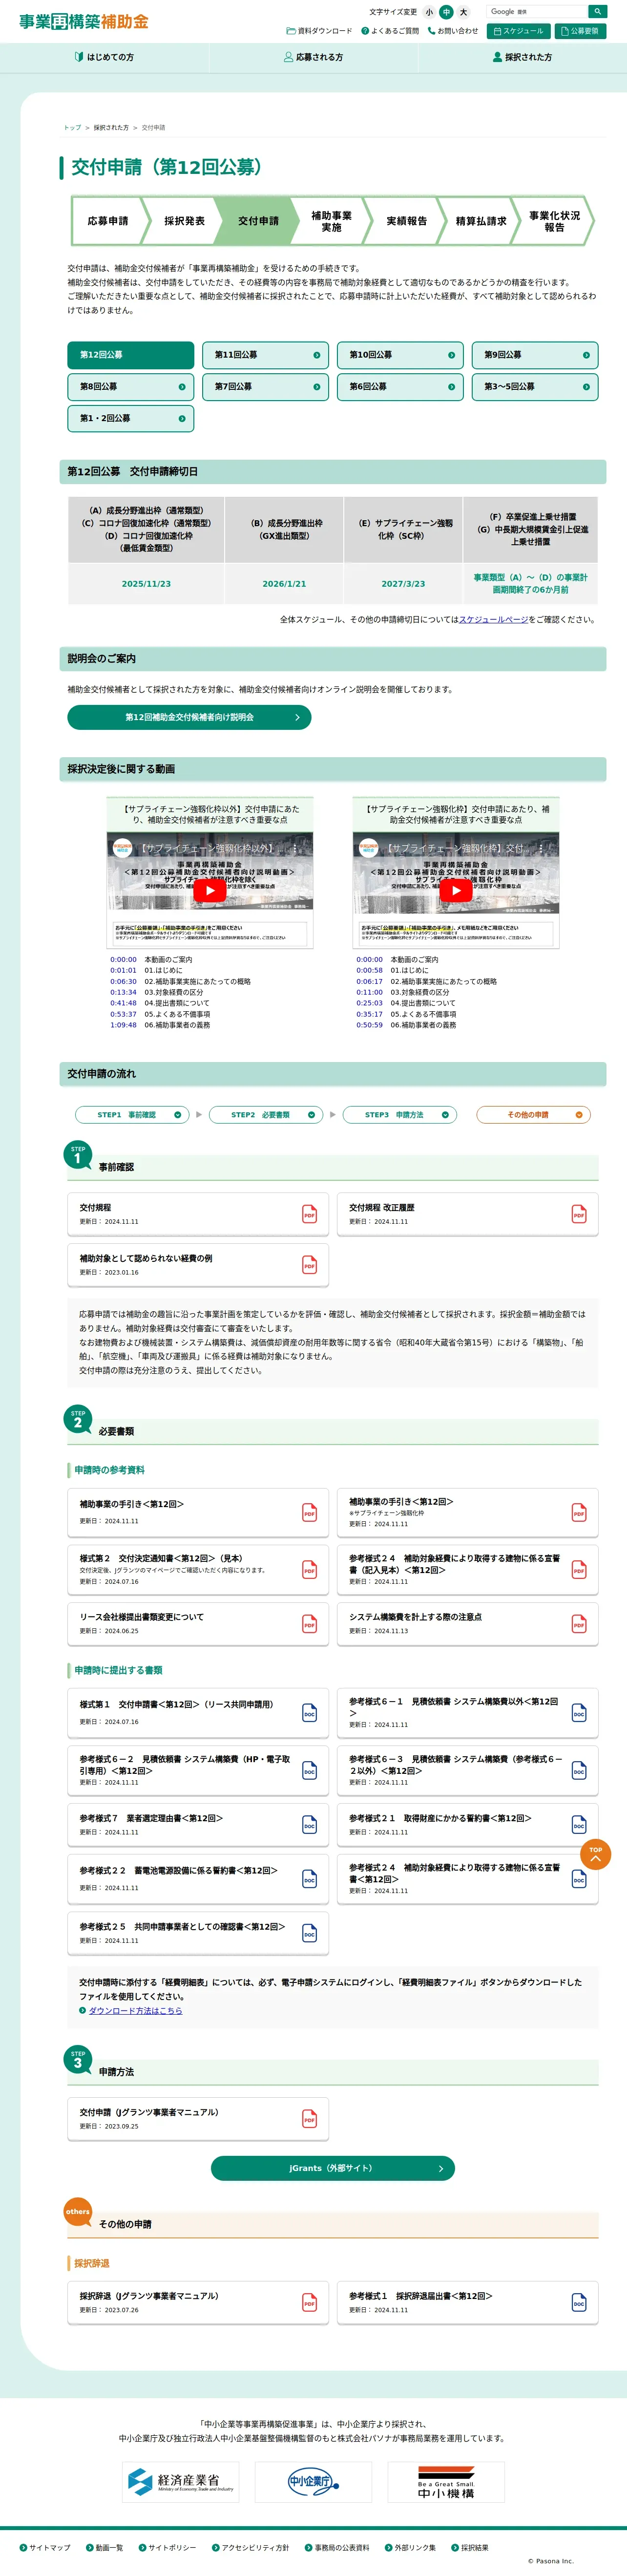Open PDF icon for 交付申請 Jグランツ事業者マニュアル
This screenshot has height=2576, width=627.
(x=309, y=2119)
